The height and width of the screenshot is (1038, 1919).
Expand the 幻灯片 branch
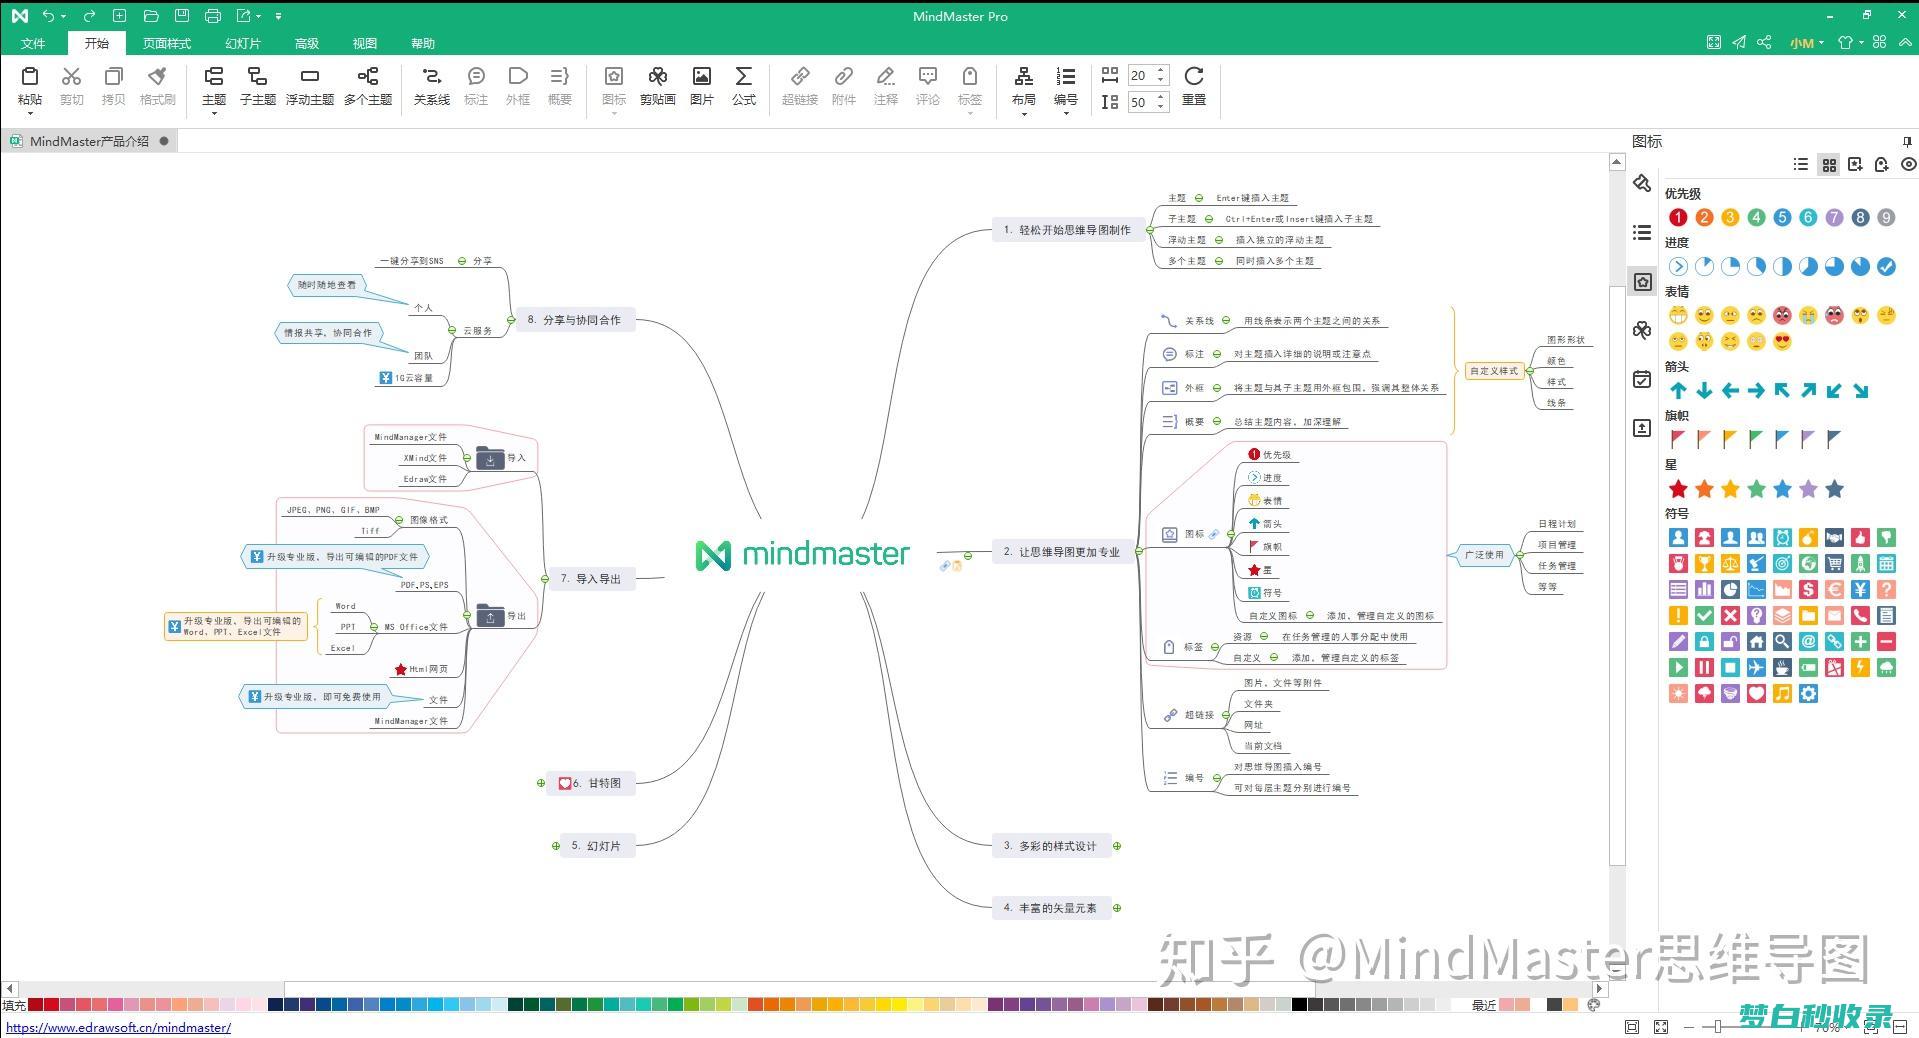(x=556, y=846)
